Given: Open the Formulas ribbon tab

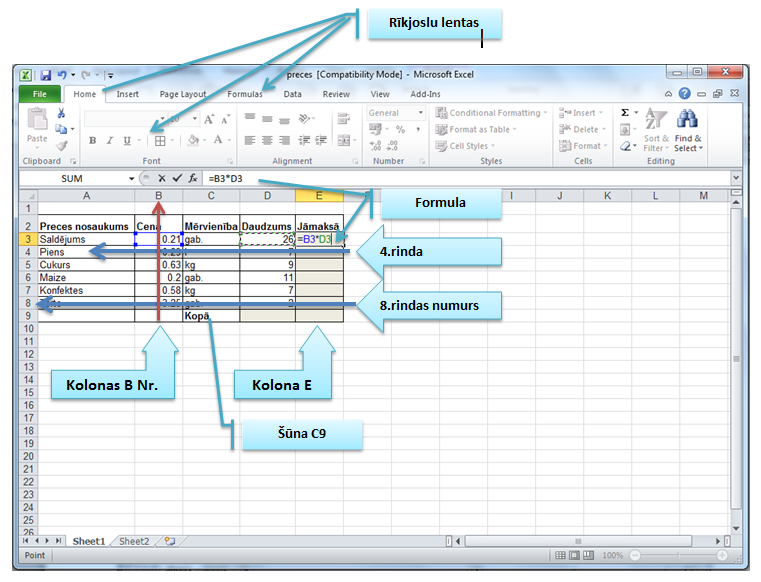Looking at the screenshot, I should coord(245,94).
